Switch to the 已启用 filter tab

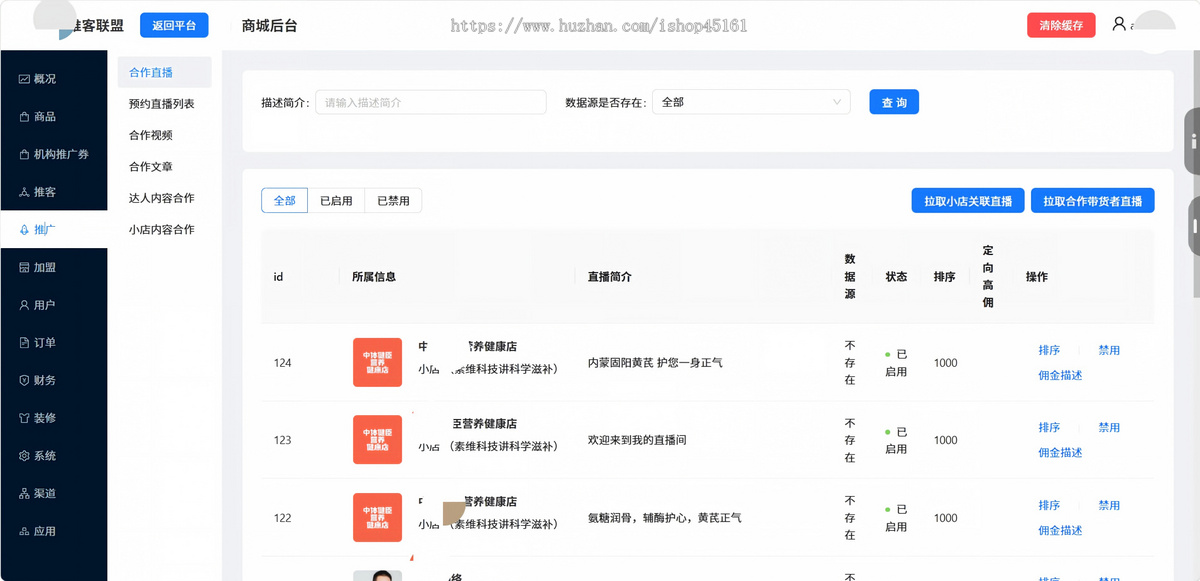[336, 200]
